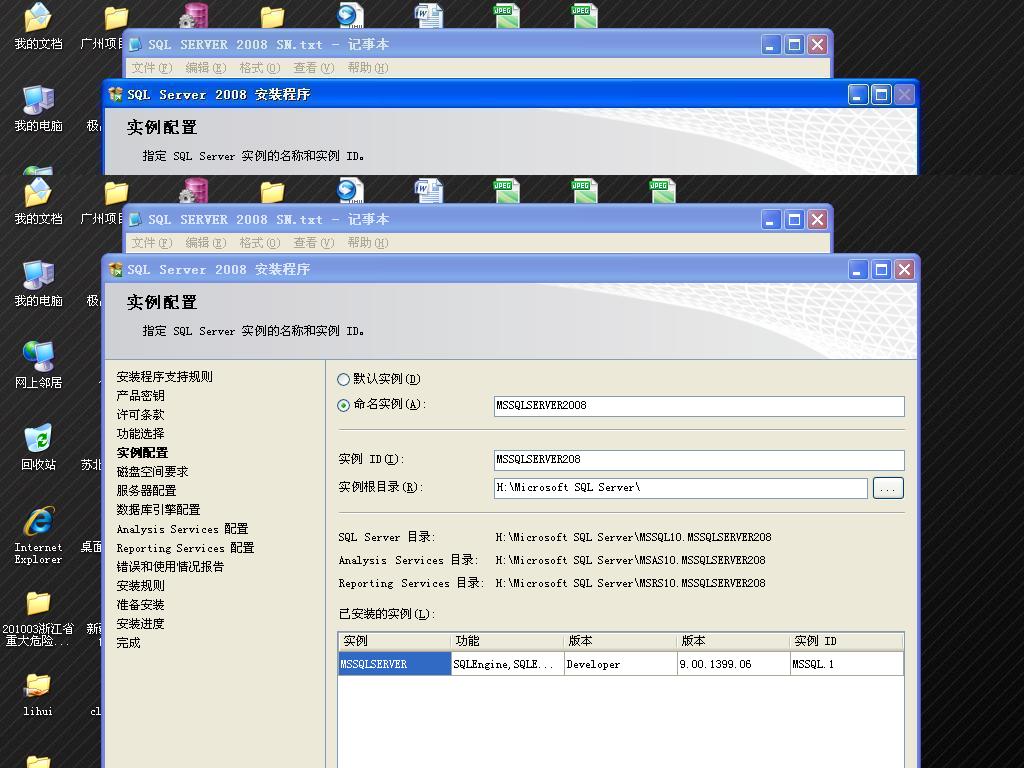Open 数据库引擎配置 step in the sidebar
The height and width of the screenshot is (768, 1024).
pos(158,510)
